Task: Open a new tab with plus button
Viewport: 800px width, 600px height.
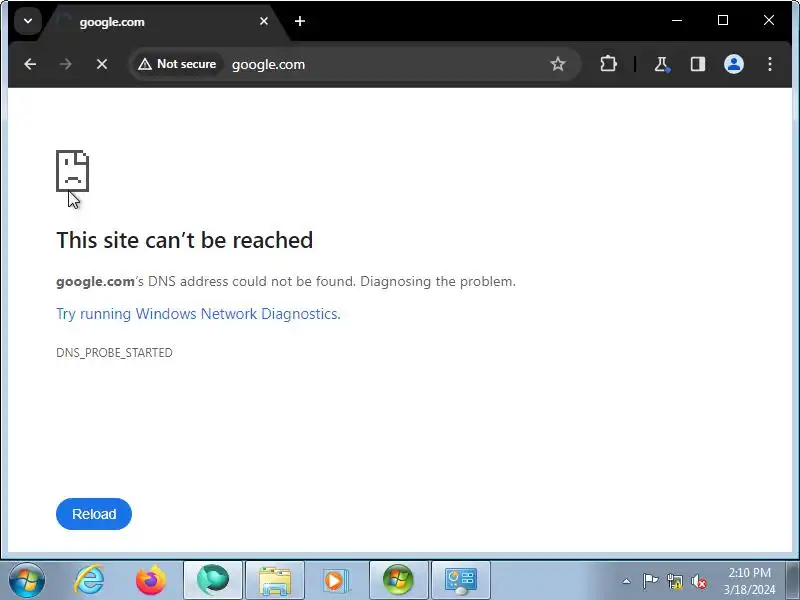Action: tap(300, 21)
